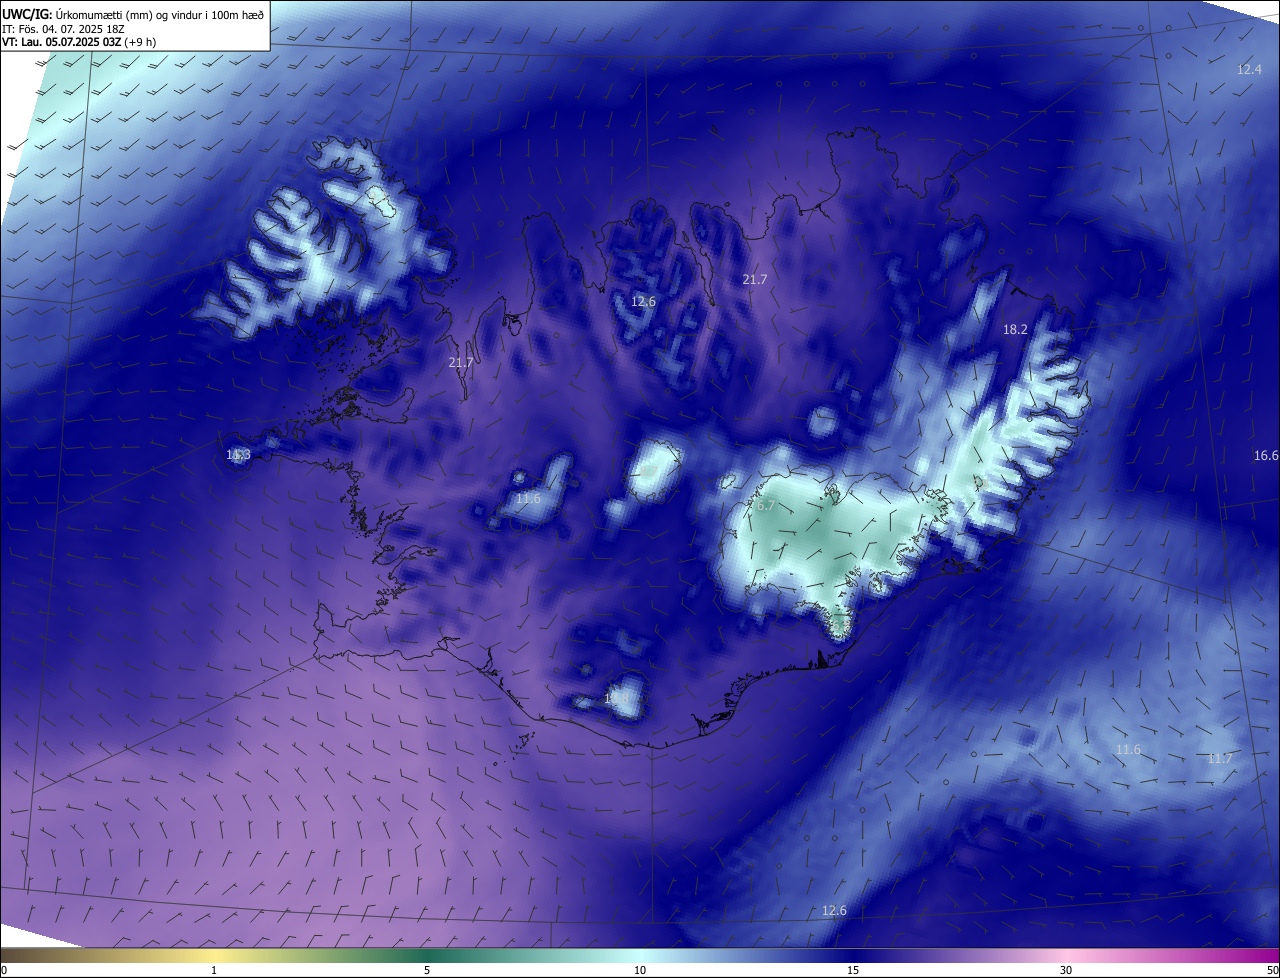This screenshot has width=1280, height=978.
Task: Click the 11.7 value over the ocean
Action: pos(1219,759)
